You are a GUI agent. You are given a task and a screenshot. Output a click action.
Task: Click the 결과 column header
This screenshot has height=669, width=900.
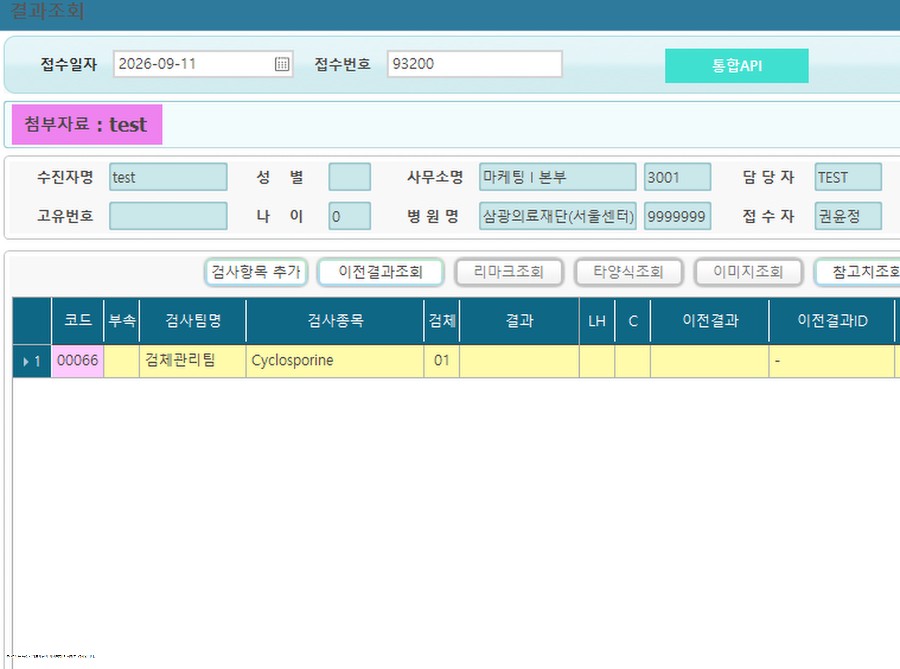click(519, 320)
